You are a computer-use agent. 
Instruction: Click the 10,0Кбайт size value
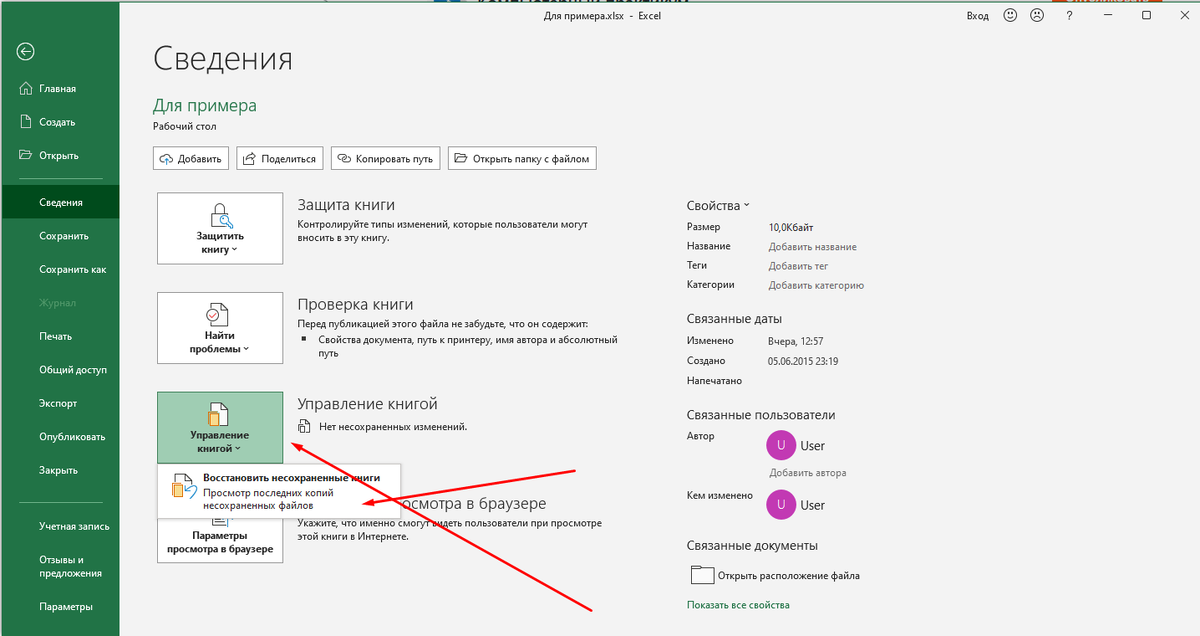791,227
